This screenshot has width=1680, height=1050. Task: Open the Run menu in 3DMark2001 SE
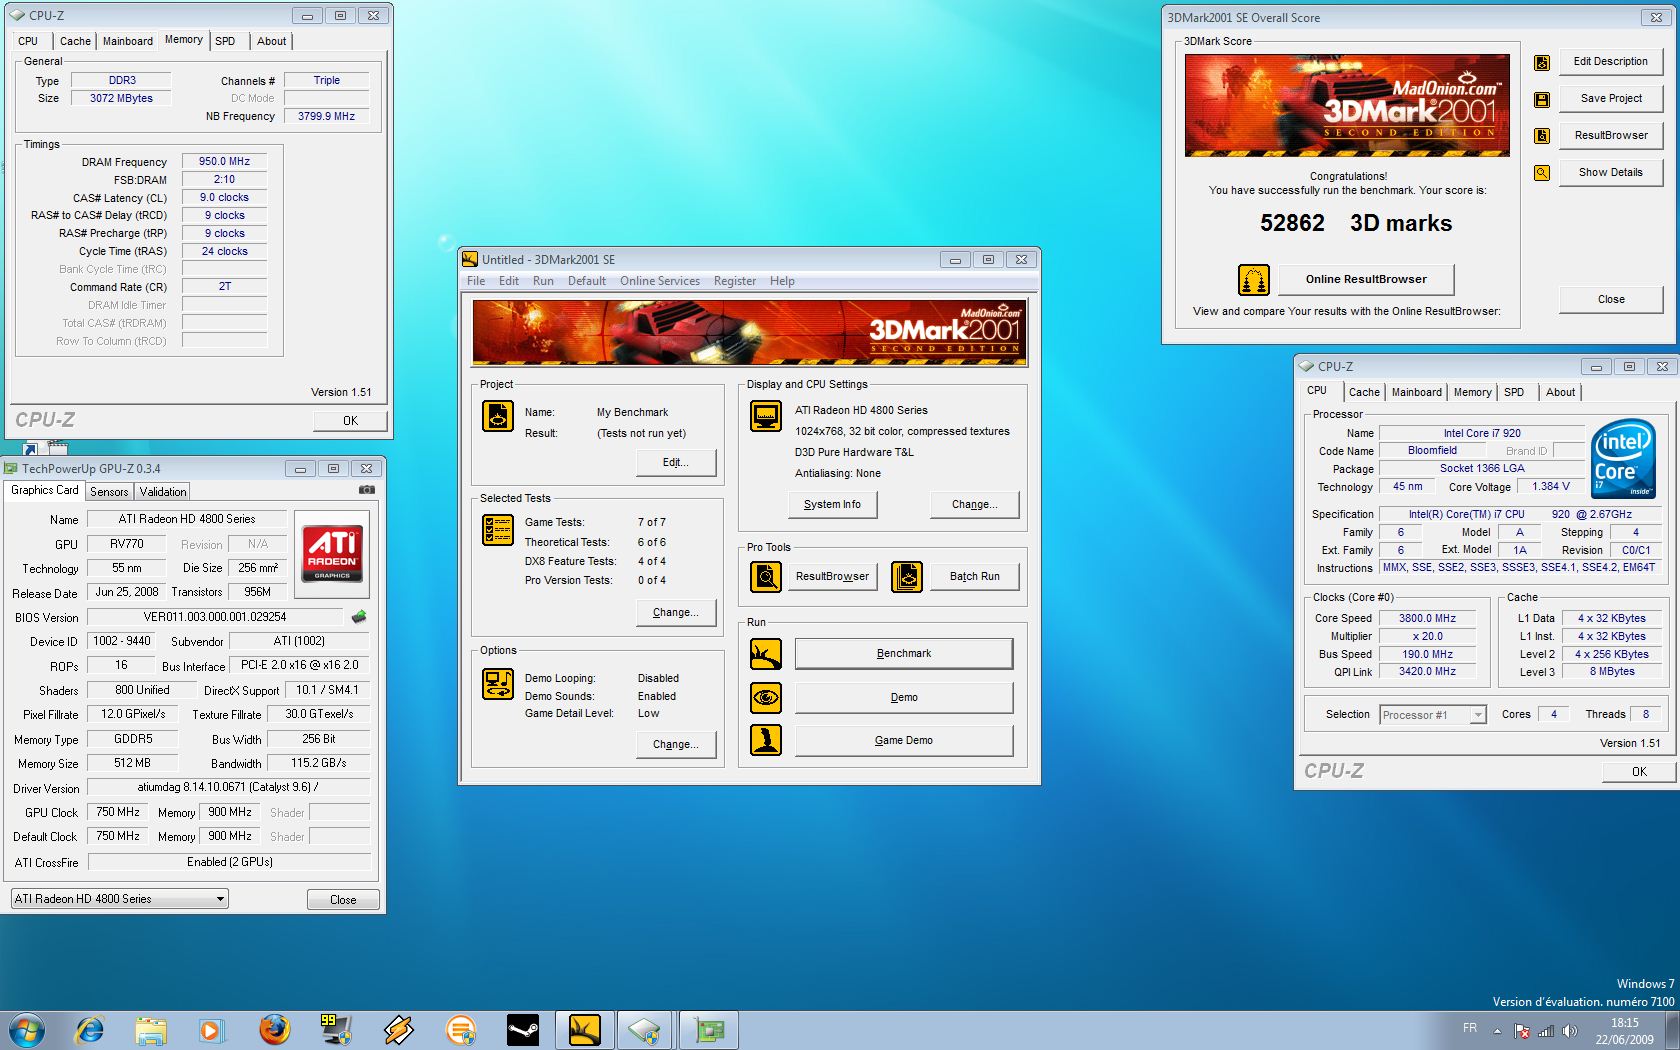pos(543,281)
